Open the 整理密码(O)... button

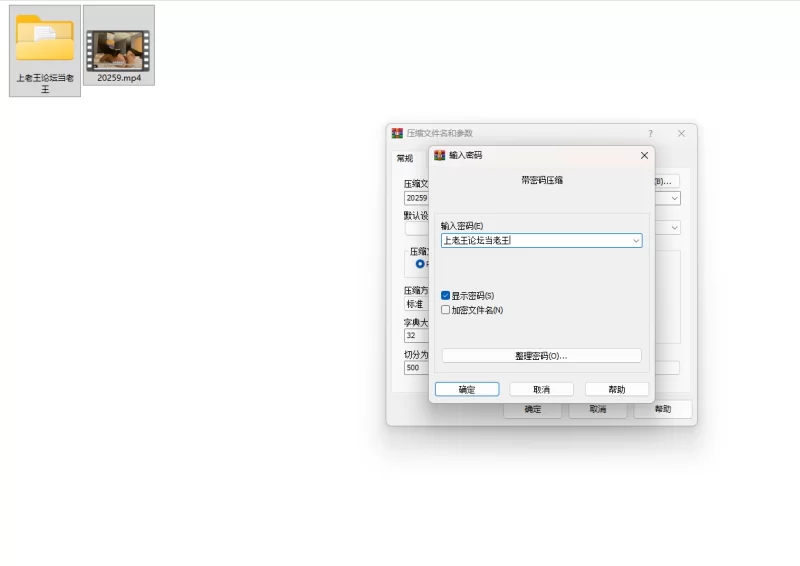point(541,356)
